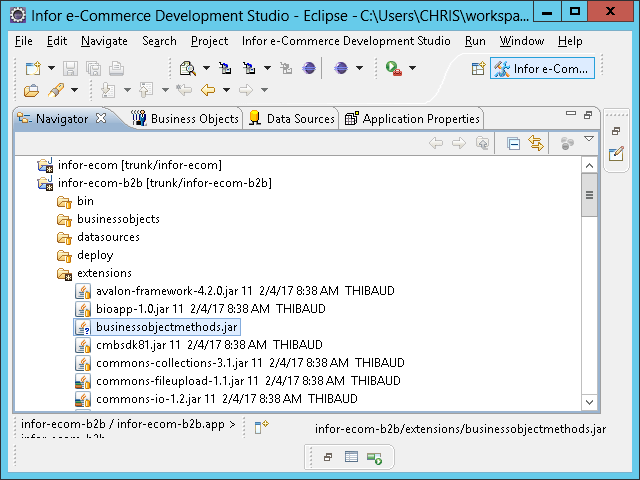Image resolution: width=640 pixels, height=480 pixels.
Task: Click the External Tools run icon
Action: [393, 68]
